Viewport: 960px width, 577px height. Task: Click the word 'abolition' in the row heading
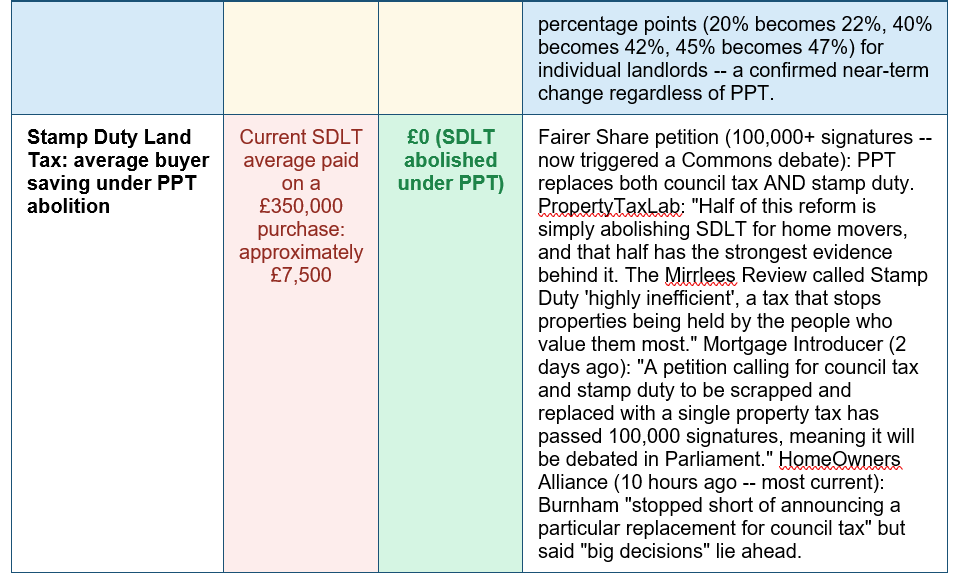[69, 206]
